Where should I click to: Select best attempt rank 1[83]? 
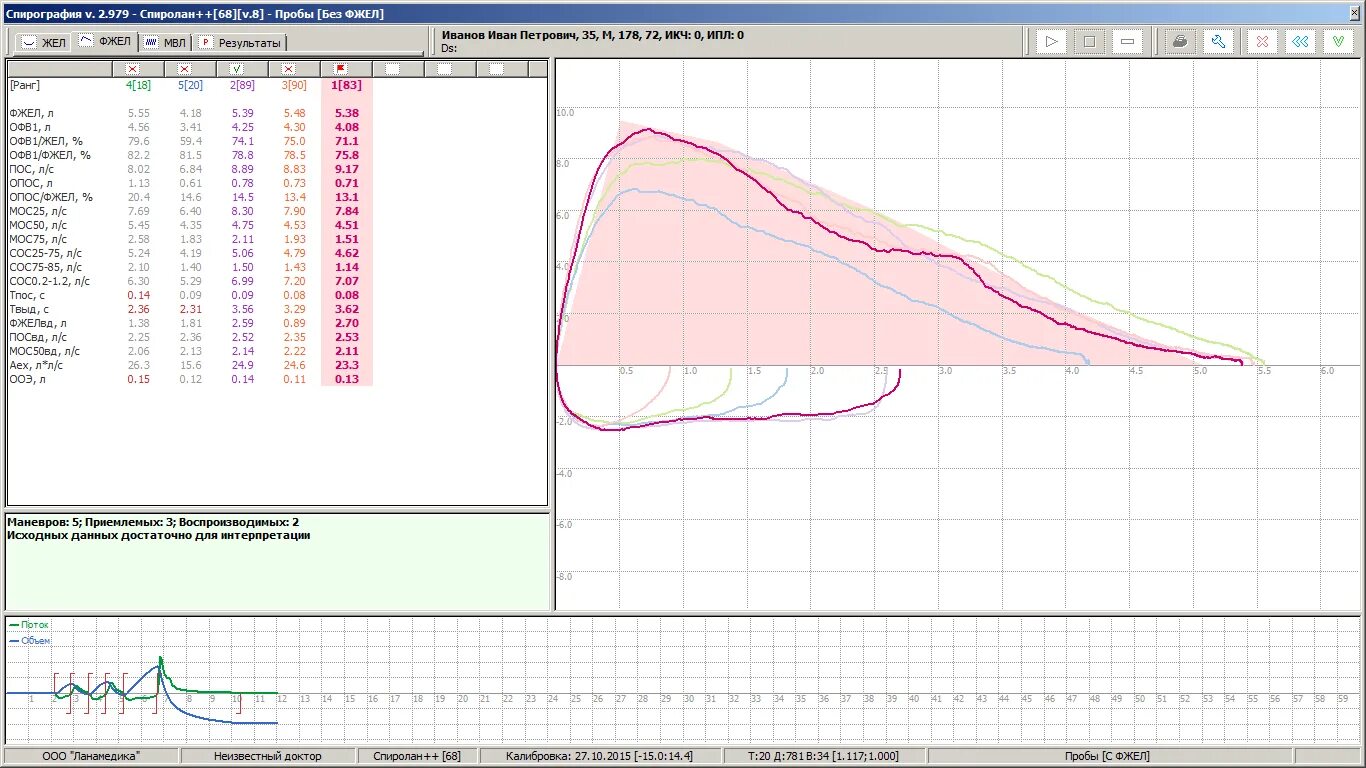(346, 85)
